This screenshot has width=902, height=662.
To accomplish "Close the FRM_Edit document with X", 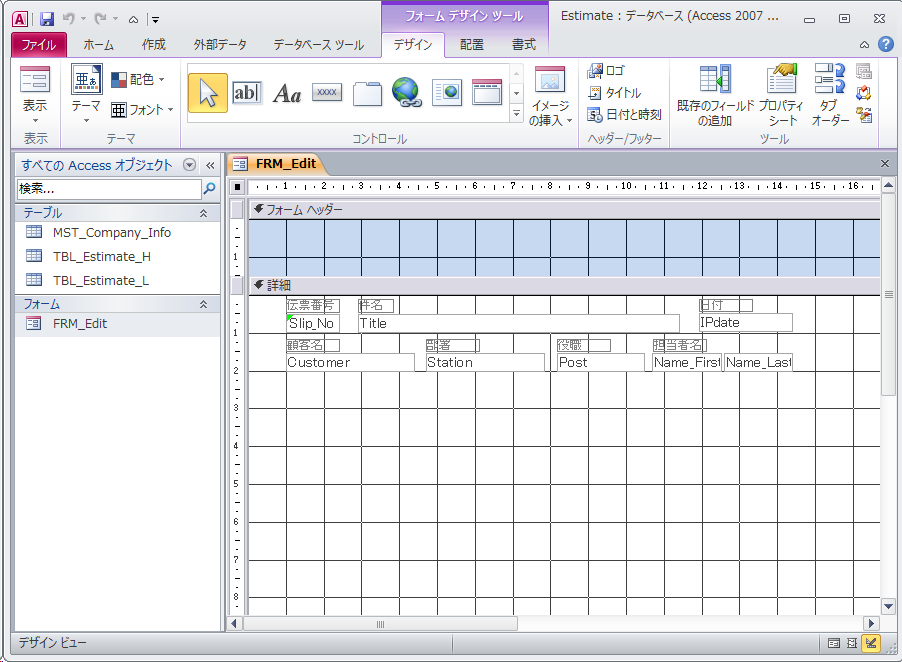I will click(885, 164).
